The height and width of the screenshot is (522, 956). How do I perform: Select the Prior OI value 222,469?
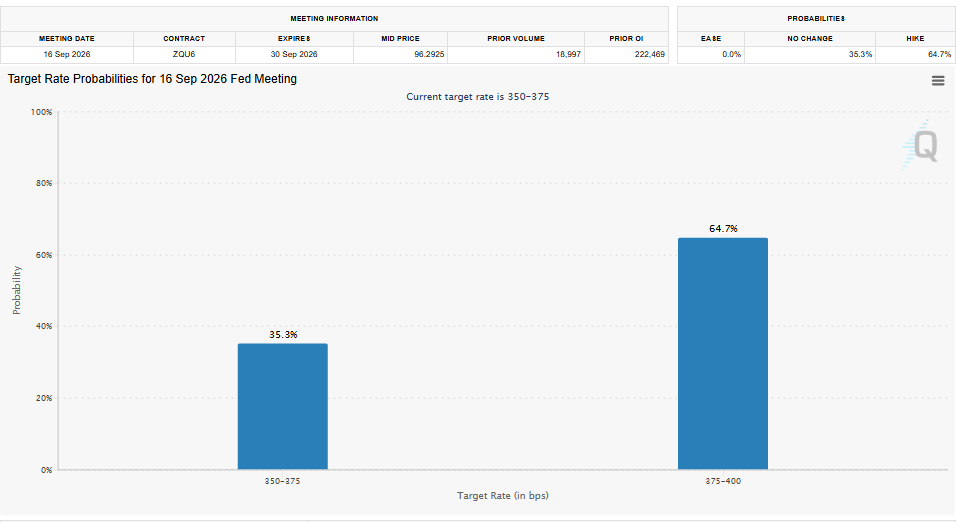pyautogui.click(x=649, y=54)
